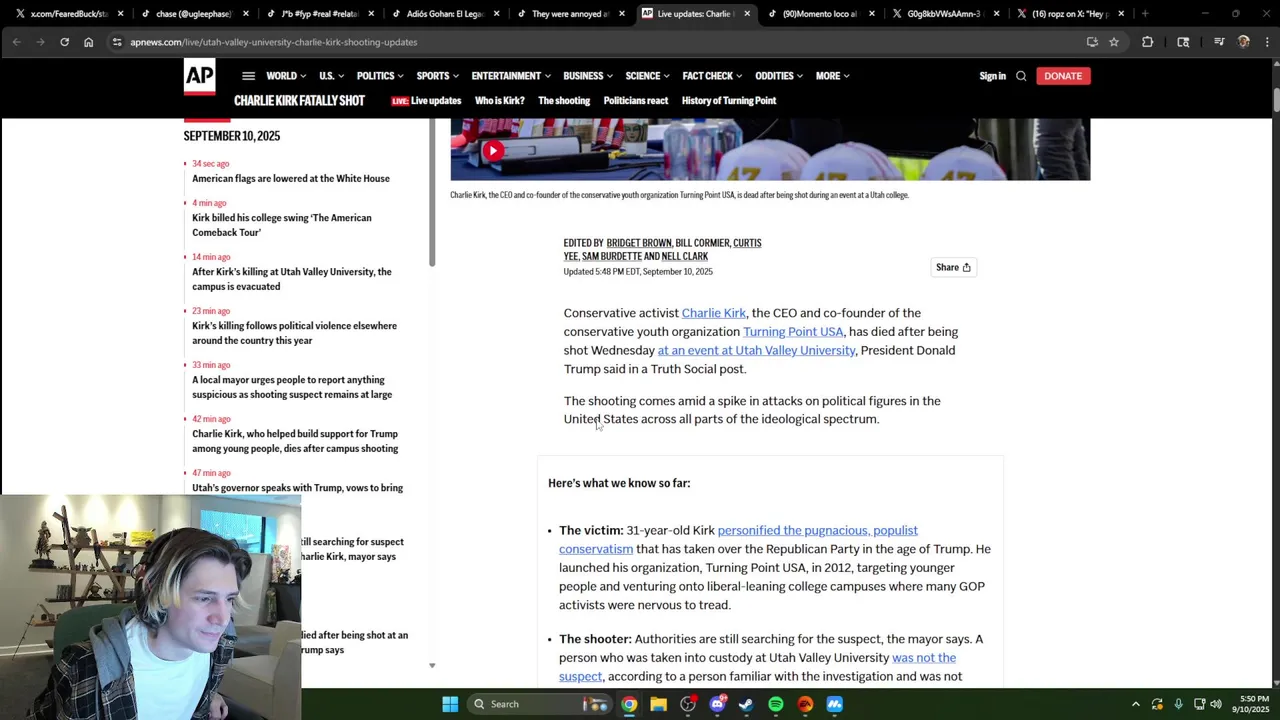Open the Chrome three-dot menu
This screenshot has height=720, width=1280.
tap(1266, 42)
